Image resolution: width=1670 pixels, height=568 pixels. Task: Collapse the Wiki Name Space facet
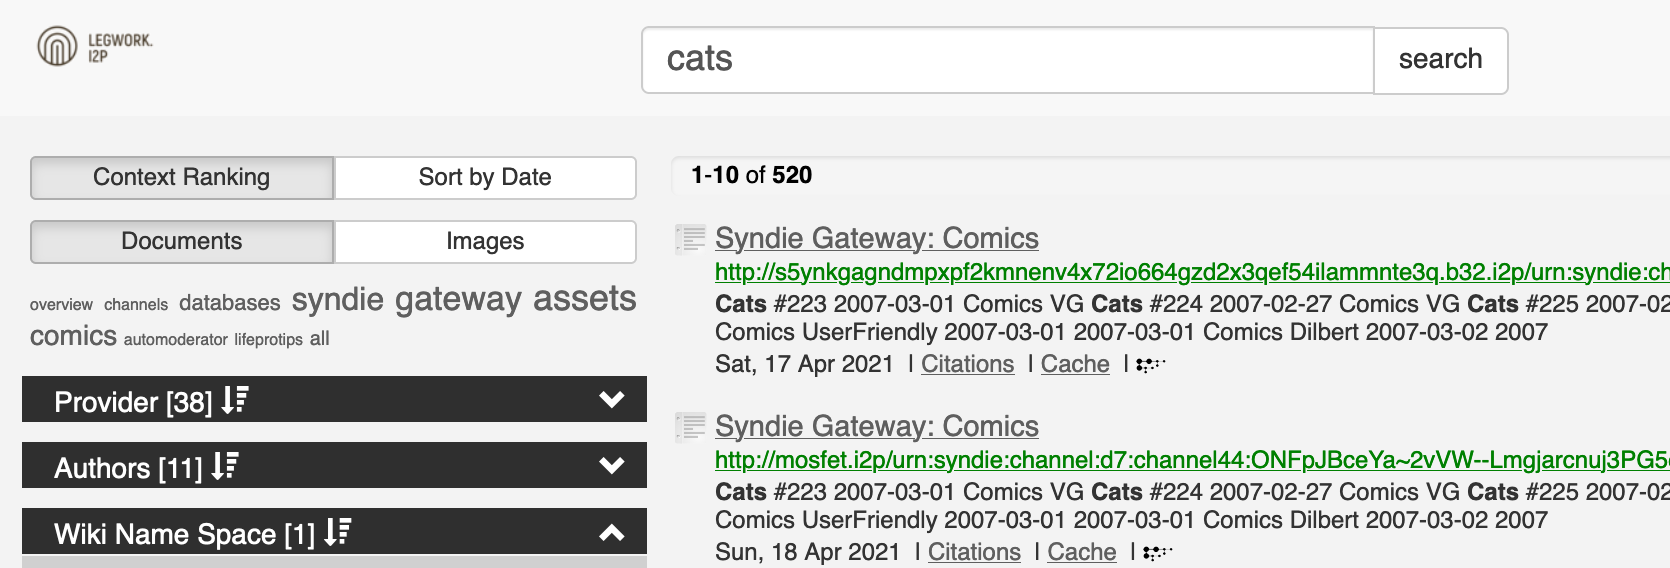pos(611,533)
